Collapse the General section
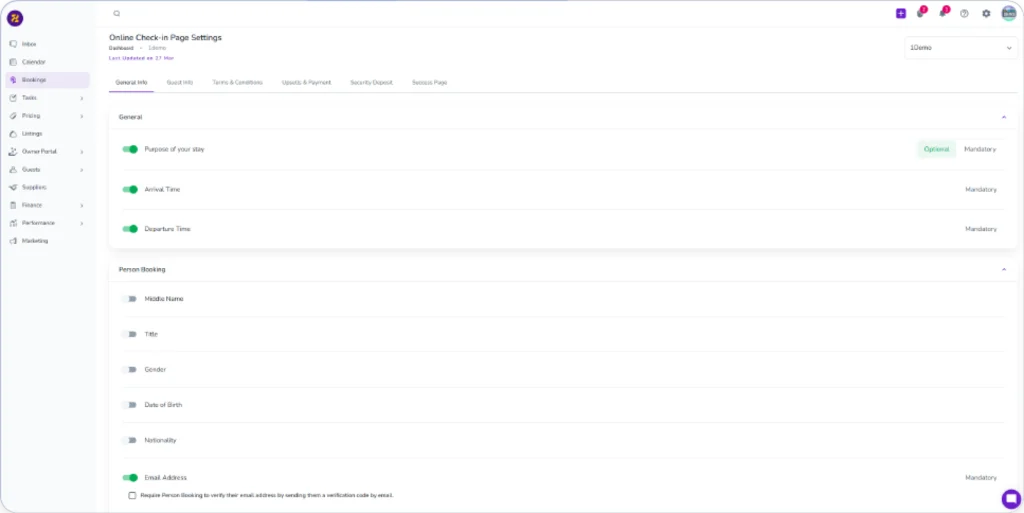The width and height of the screenshot is (1024, 513). pos(1003,117)
